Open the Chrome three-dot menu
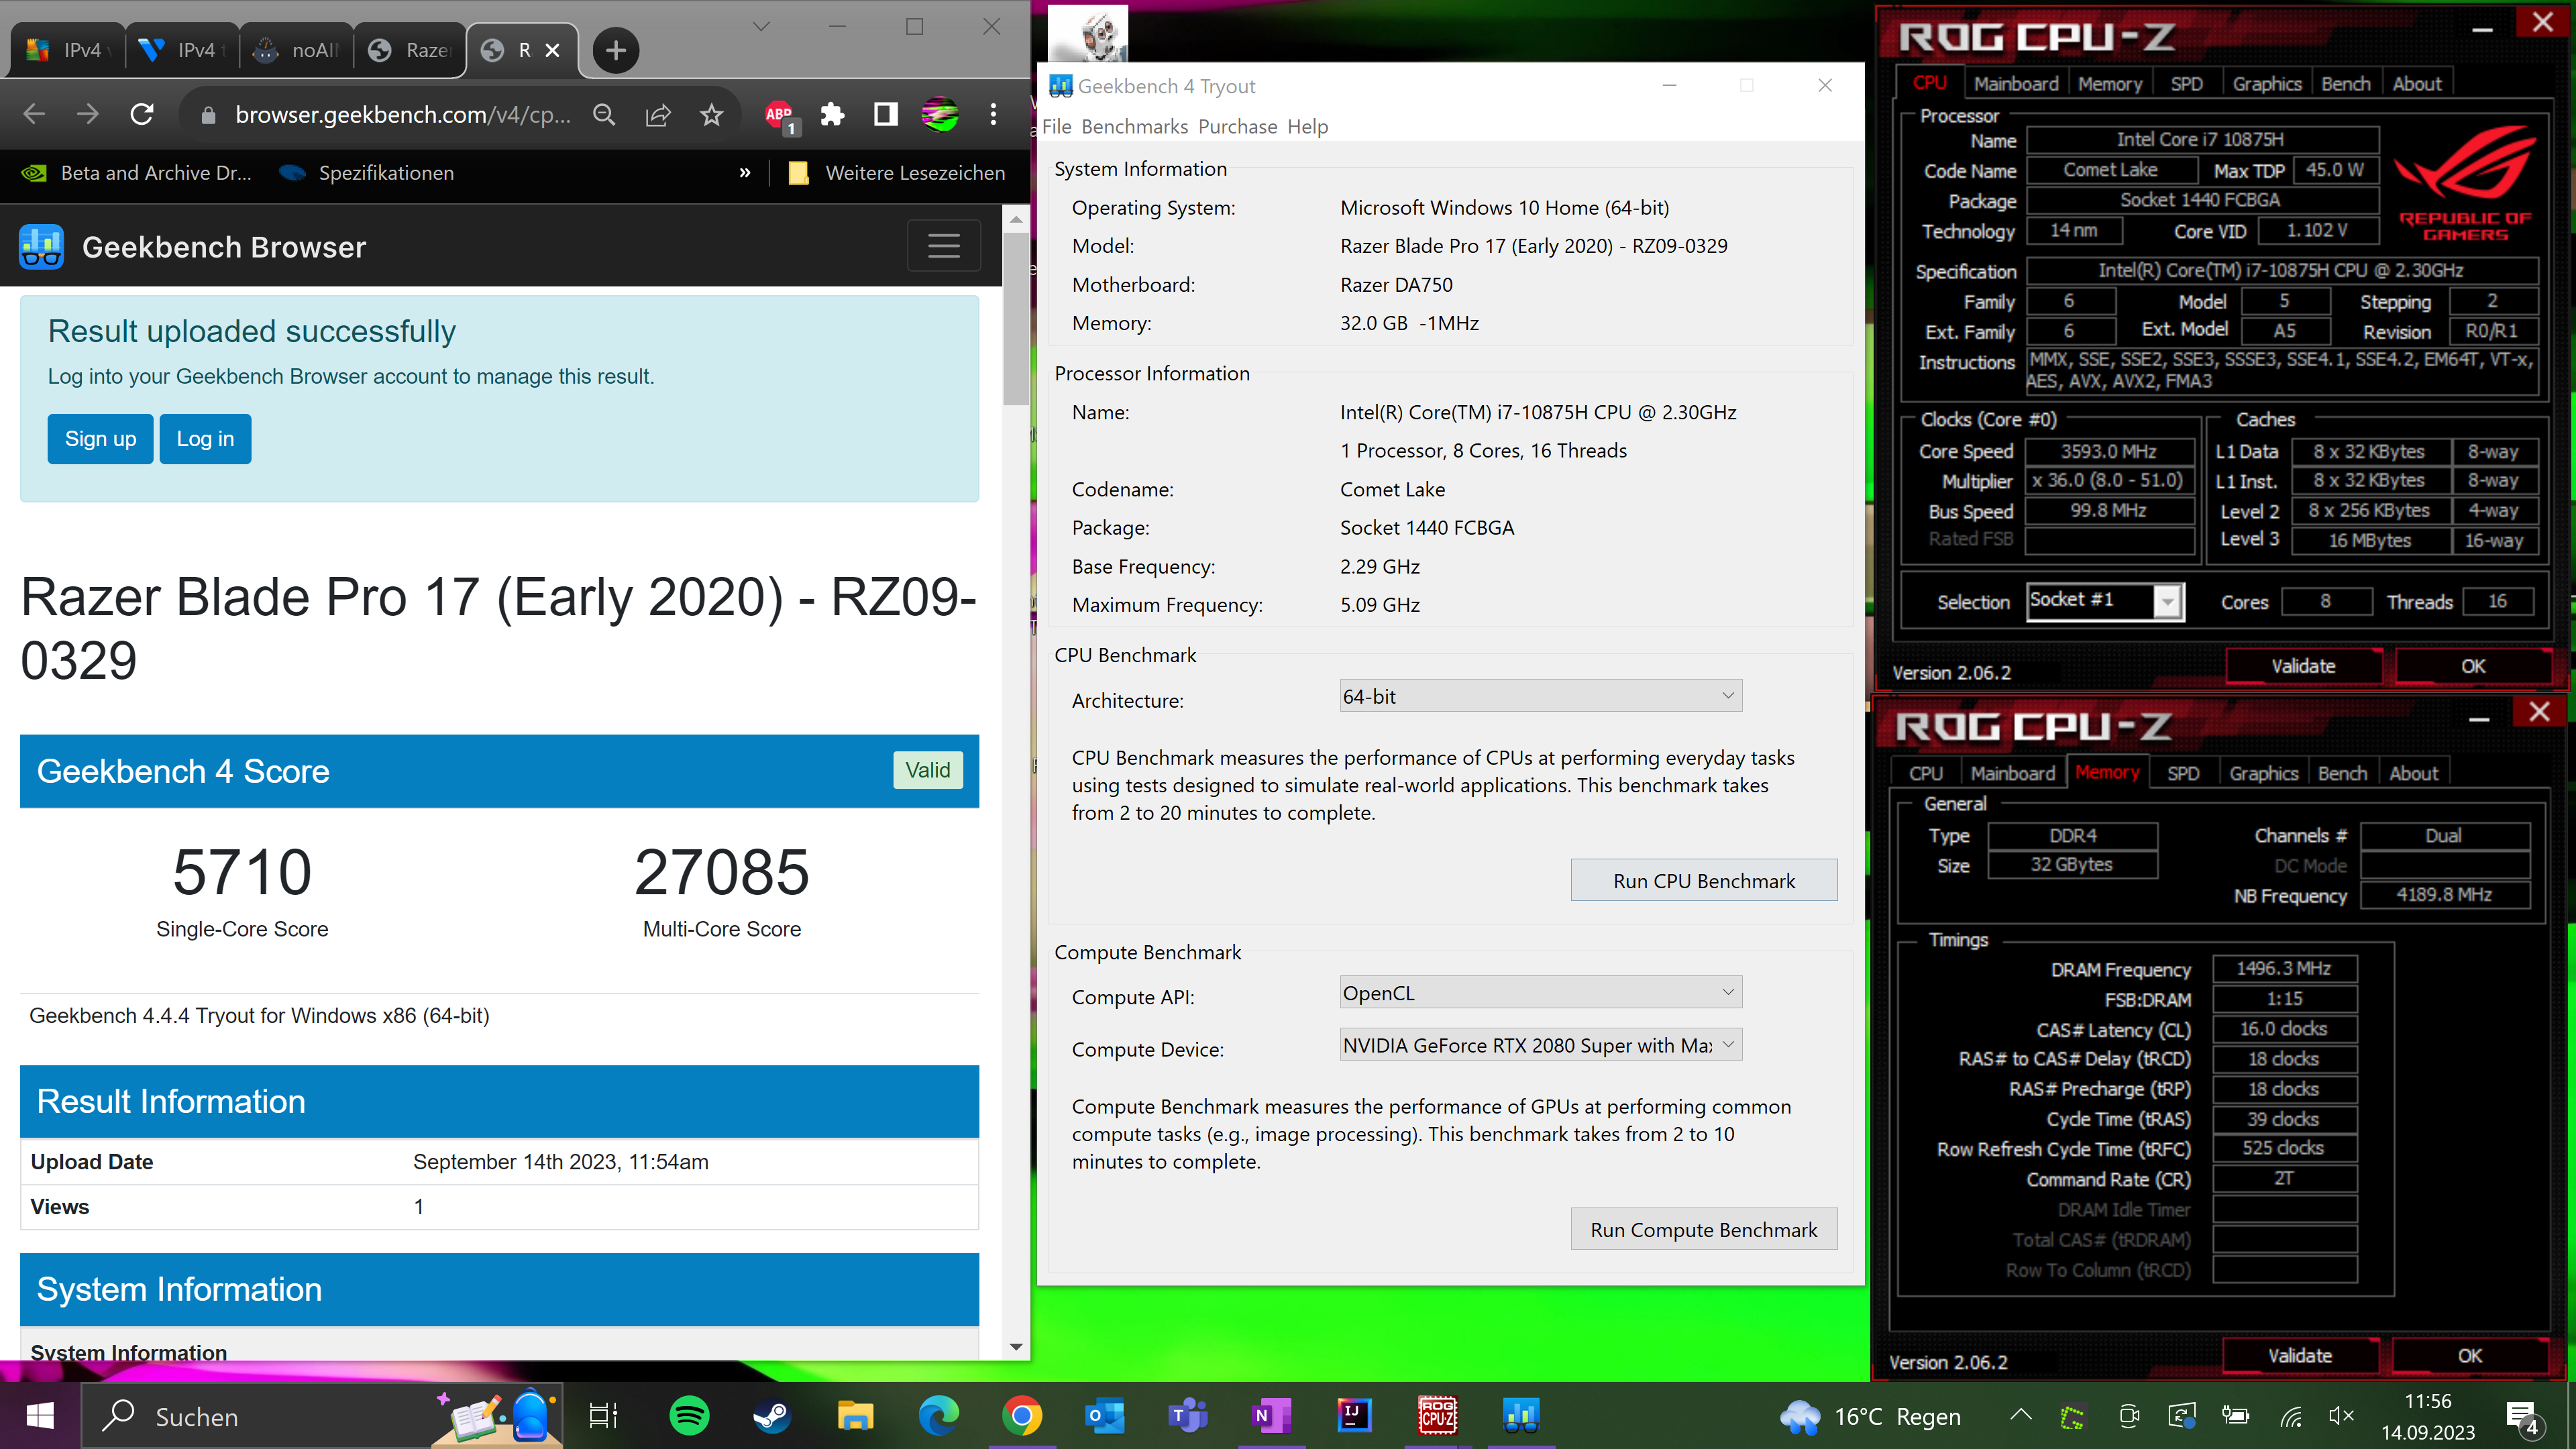Screen dimensions: 2576x1449 [x=993, y=115]
